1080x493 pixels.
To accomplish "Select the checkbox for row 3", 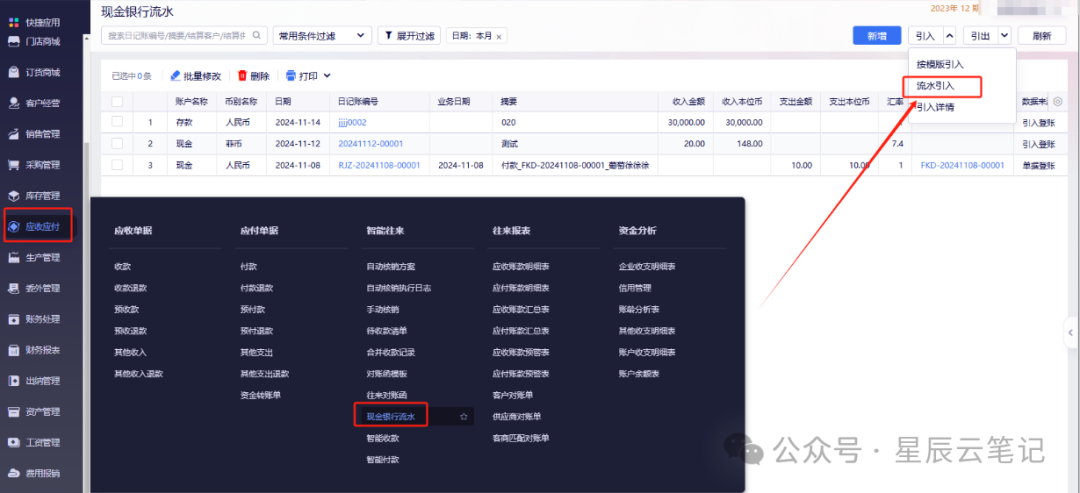I will tap(117, 164).
